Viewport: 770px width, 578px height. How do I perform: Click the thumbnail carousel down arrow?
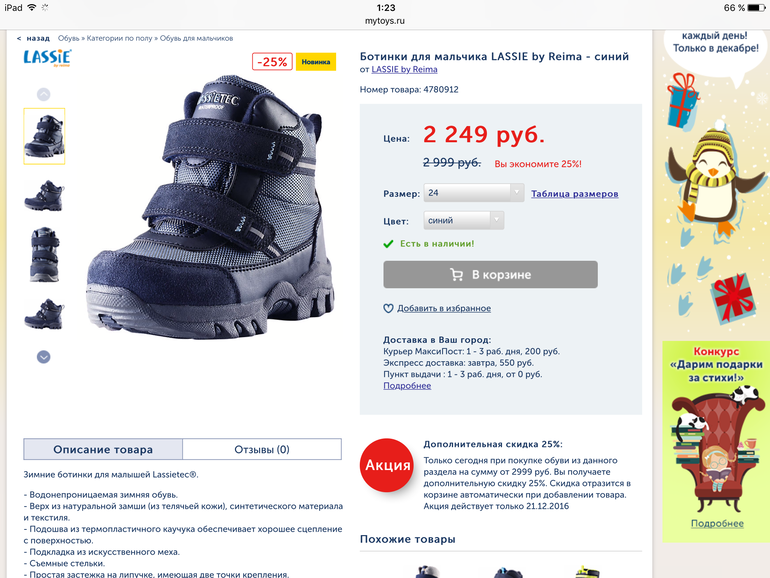tap(44, 357)
